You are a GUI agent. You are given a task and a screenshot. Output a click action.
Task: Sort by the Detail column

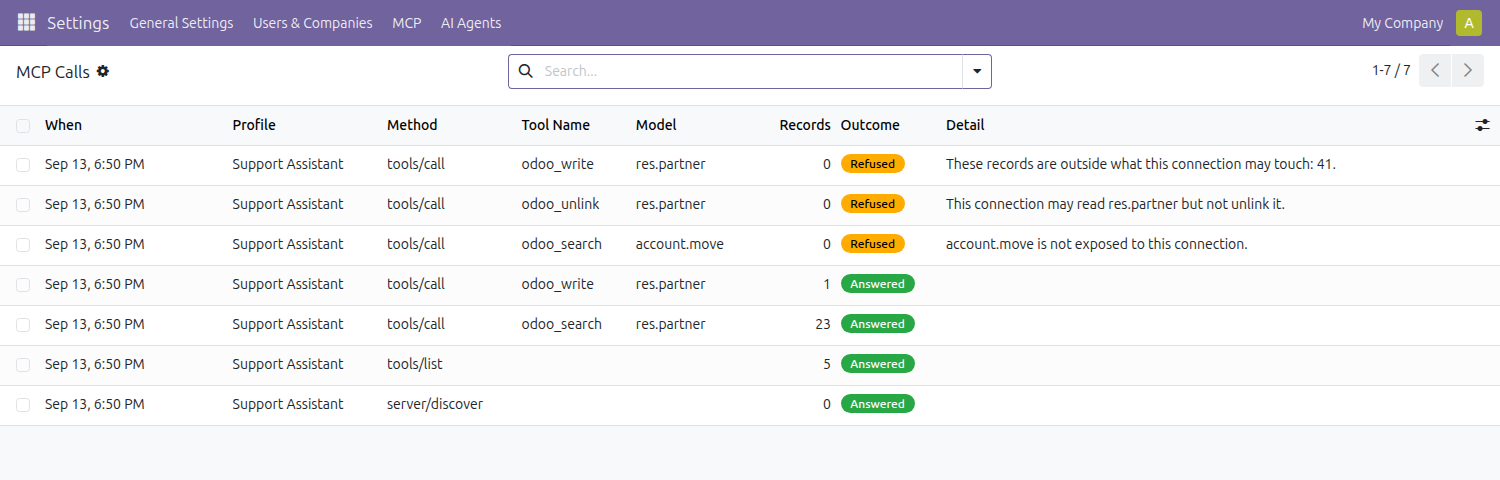click(965, 125)
